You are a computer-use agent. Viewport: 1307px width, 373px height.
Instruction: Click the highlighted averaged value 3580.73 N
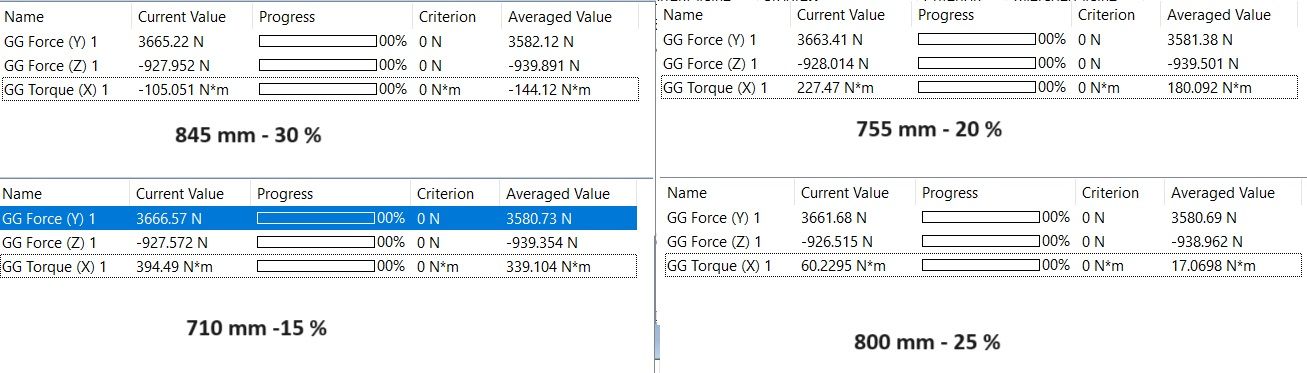click(x=539, y=218)
